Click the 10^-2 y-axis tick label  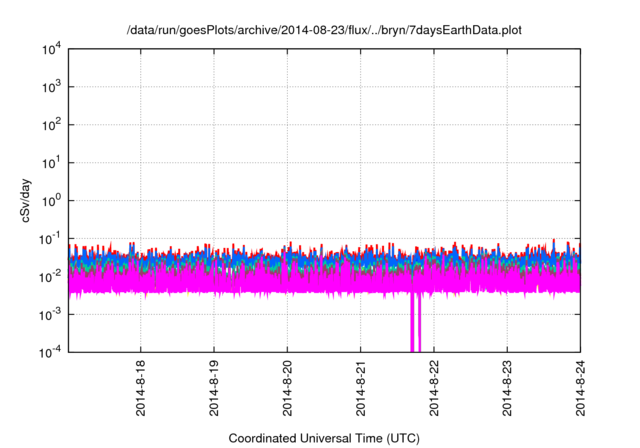(51, 277)
